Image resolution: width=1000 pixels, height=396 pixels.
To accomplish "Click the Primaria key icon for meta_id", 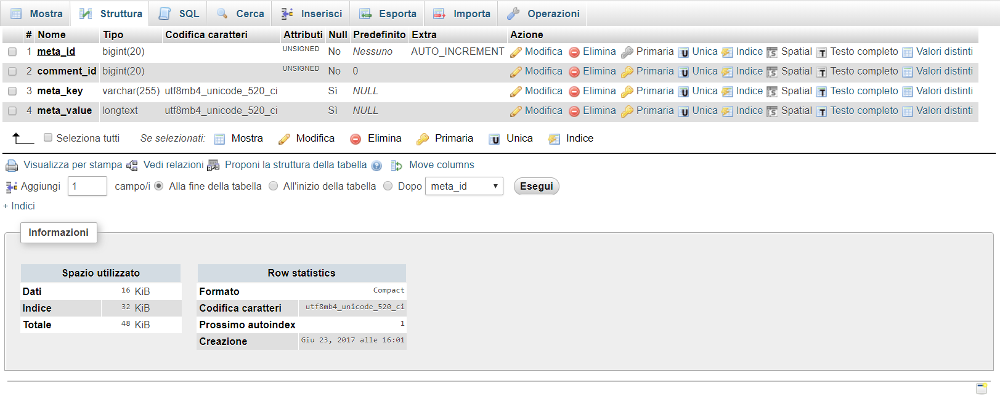I will click(627, 52).
